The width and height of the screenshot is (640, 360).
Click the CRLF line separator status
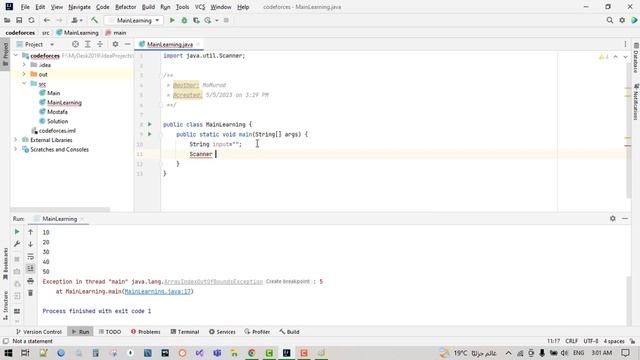pos(571,341)
